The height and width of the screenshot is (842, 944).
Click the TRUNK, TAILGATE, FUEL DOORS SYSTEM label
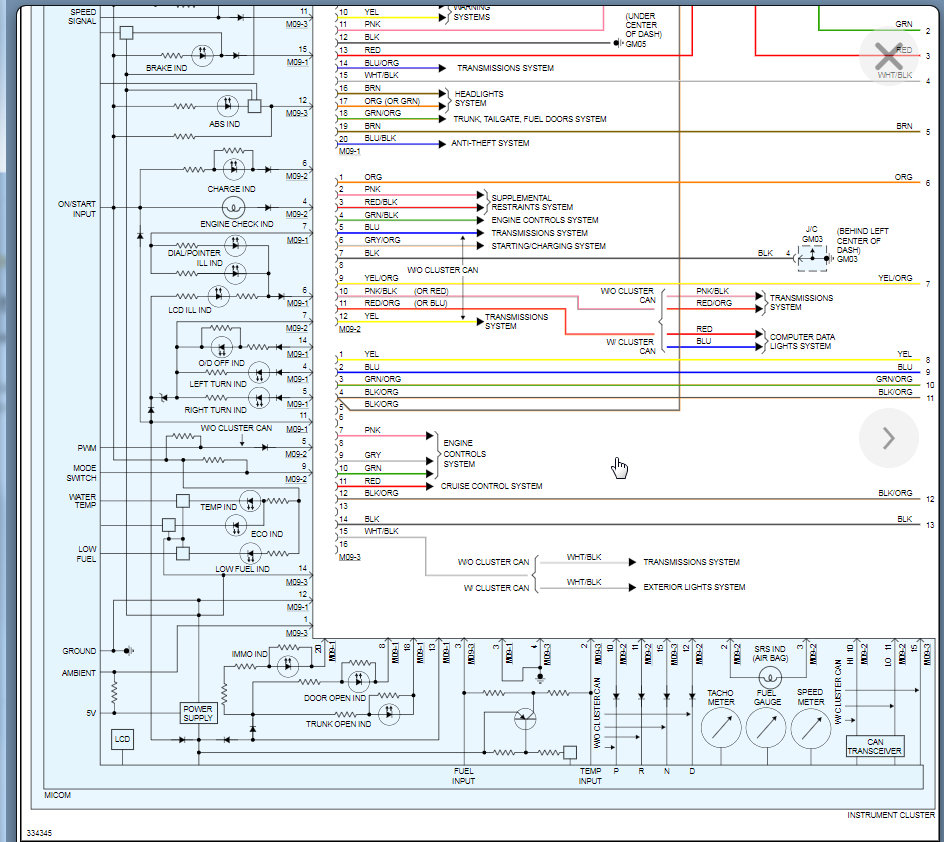(x=530, y=119)
